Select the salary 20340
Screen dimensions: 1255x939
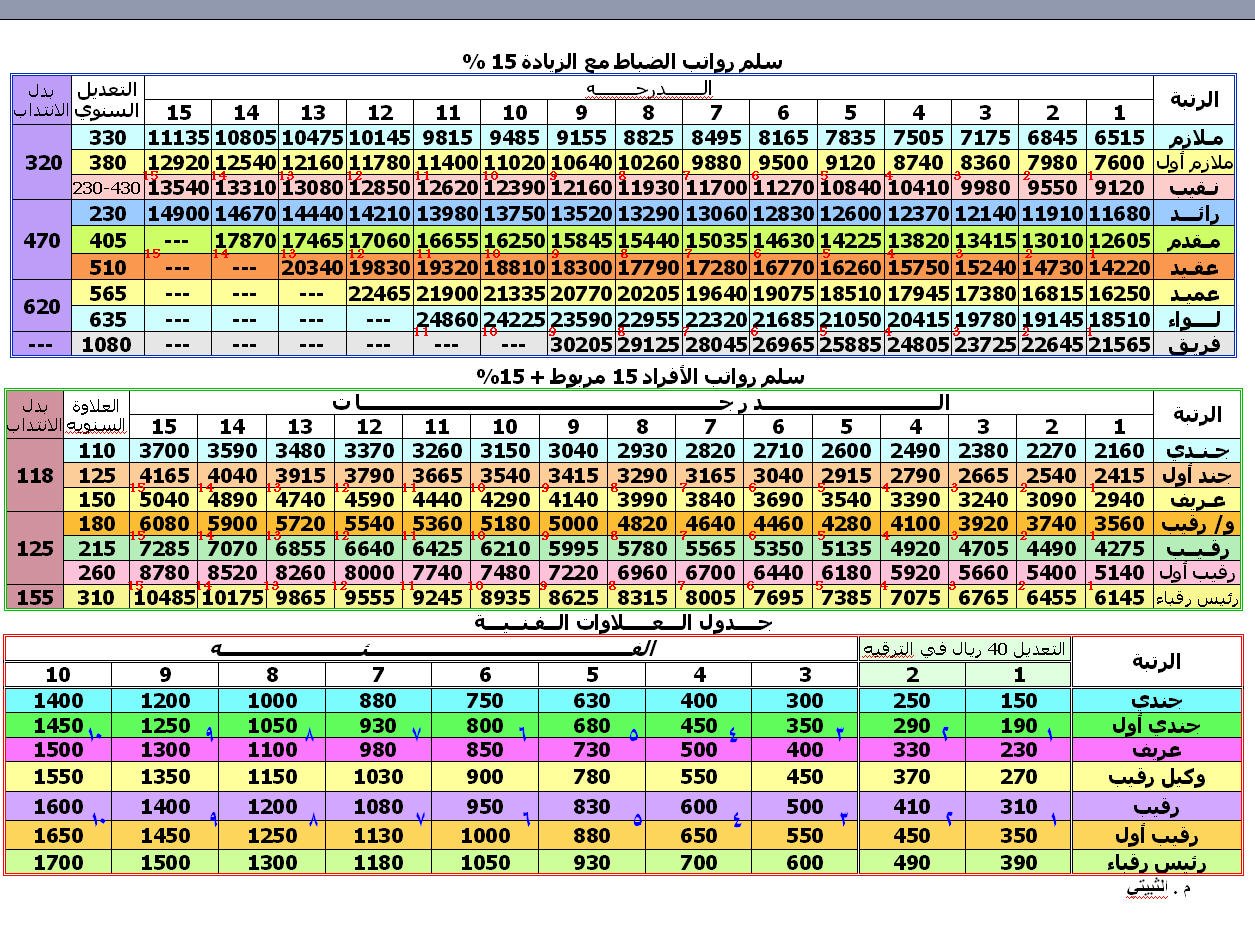coord(313,268)
